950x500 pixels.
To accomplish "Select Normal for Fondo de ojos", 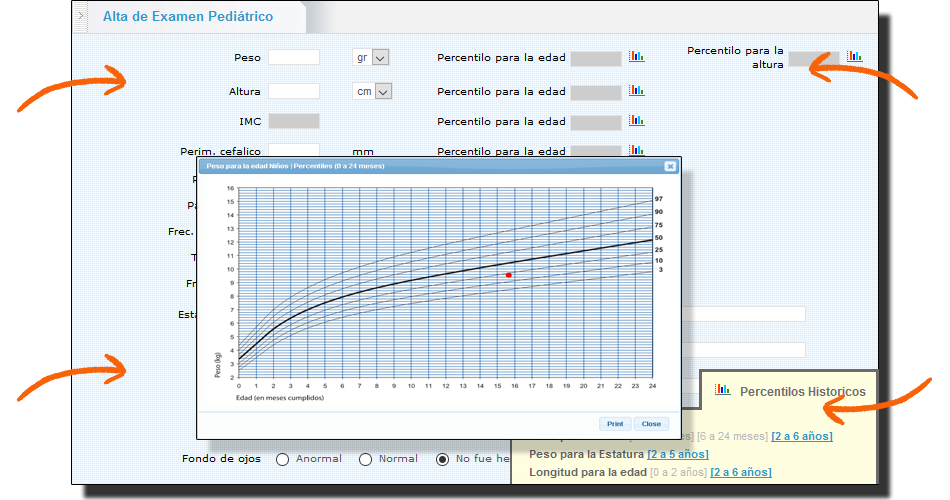I will pos(366,460).
